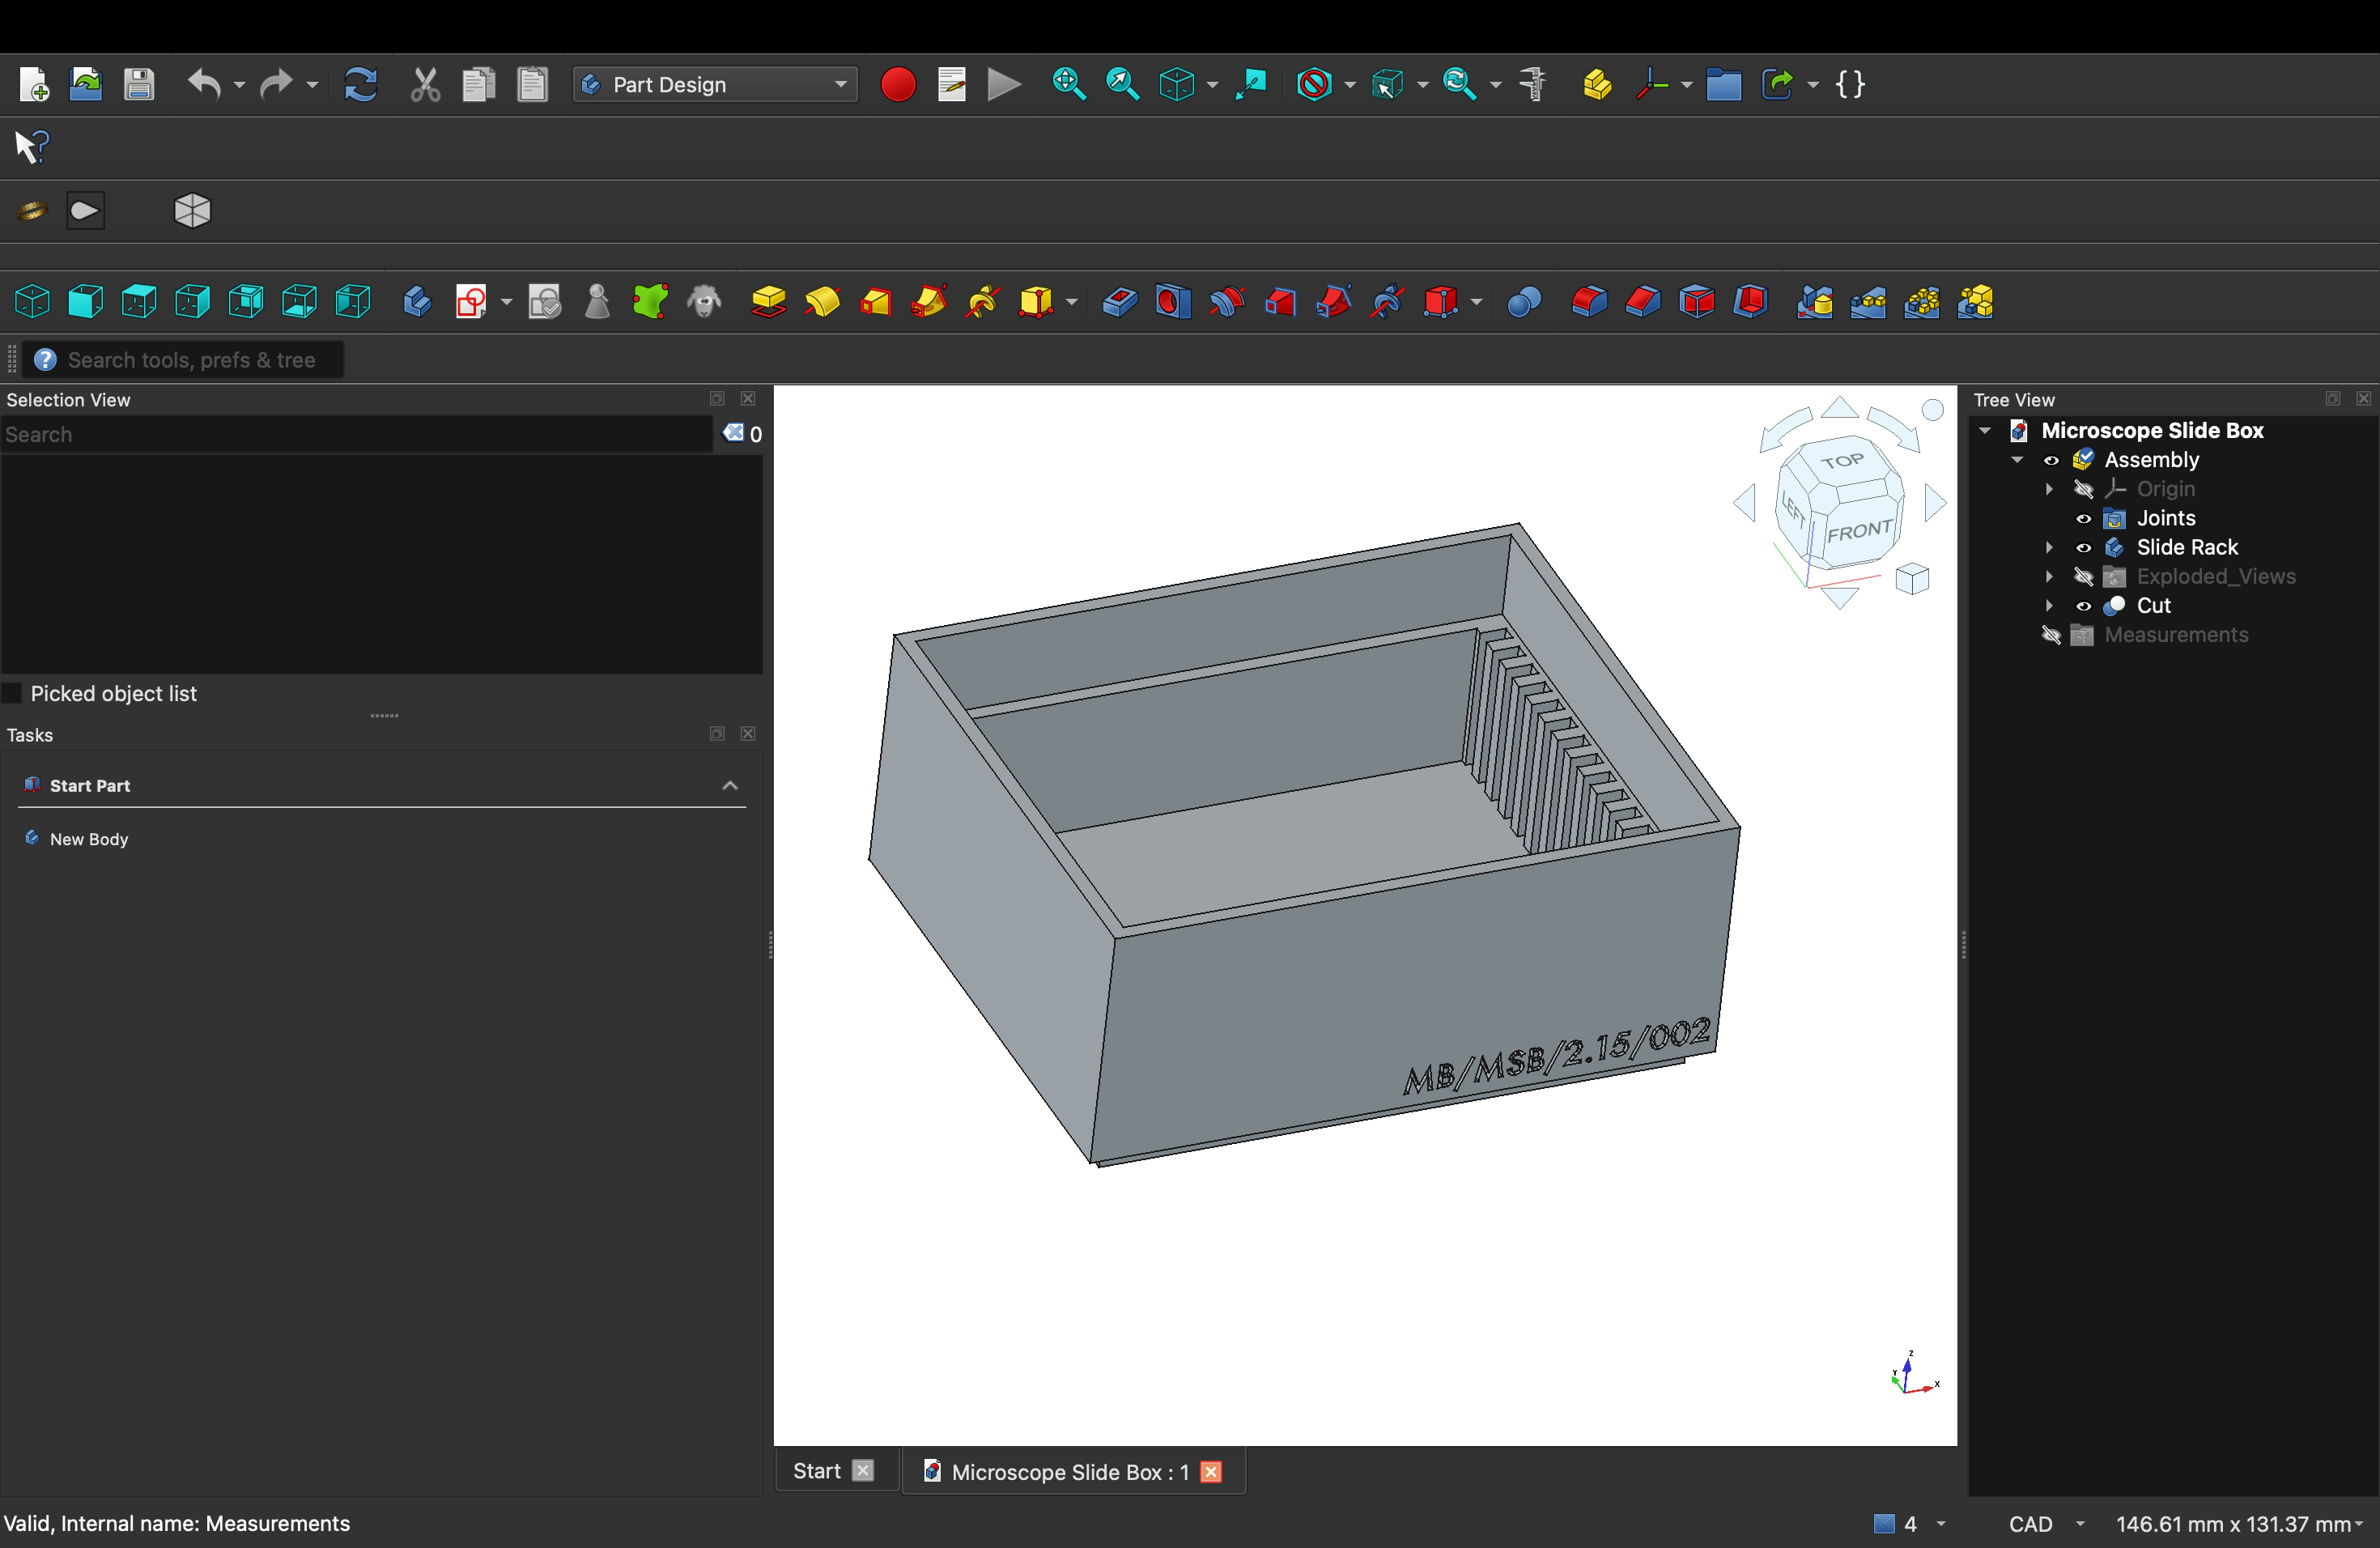Click the Boolean operation icon

1524,302
